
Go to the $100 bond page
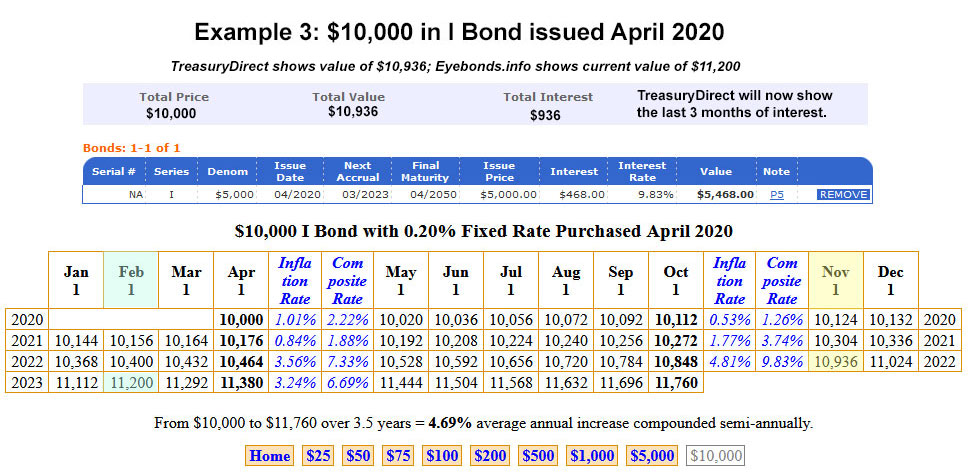click(442, 456)
